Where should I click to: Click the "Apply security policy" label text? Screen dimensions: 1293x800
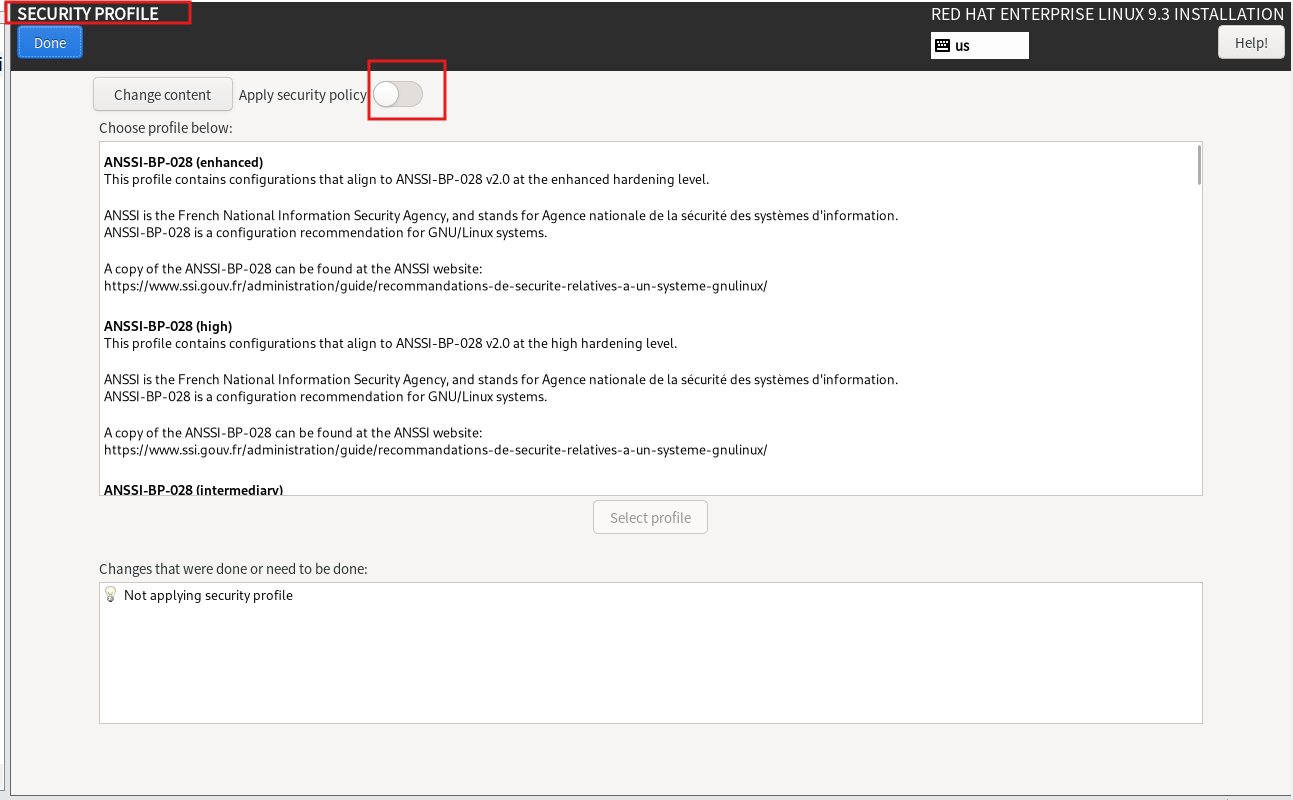pyautogui.click(x=302, y=95)
